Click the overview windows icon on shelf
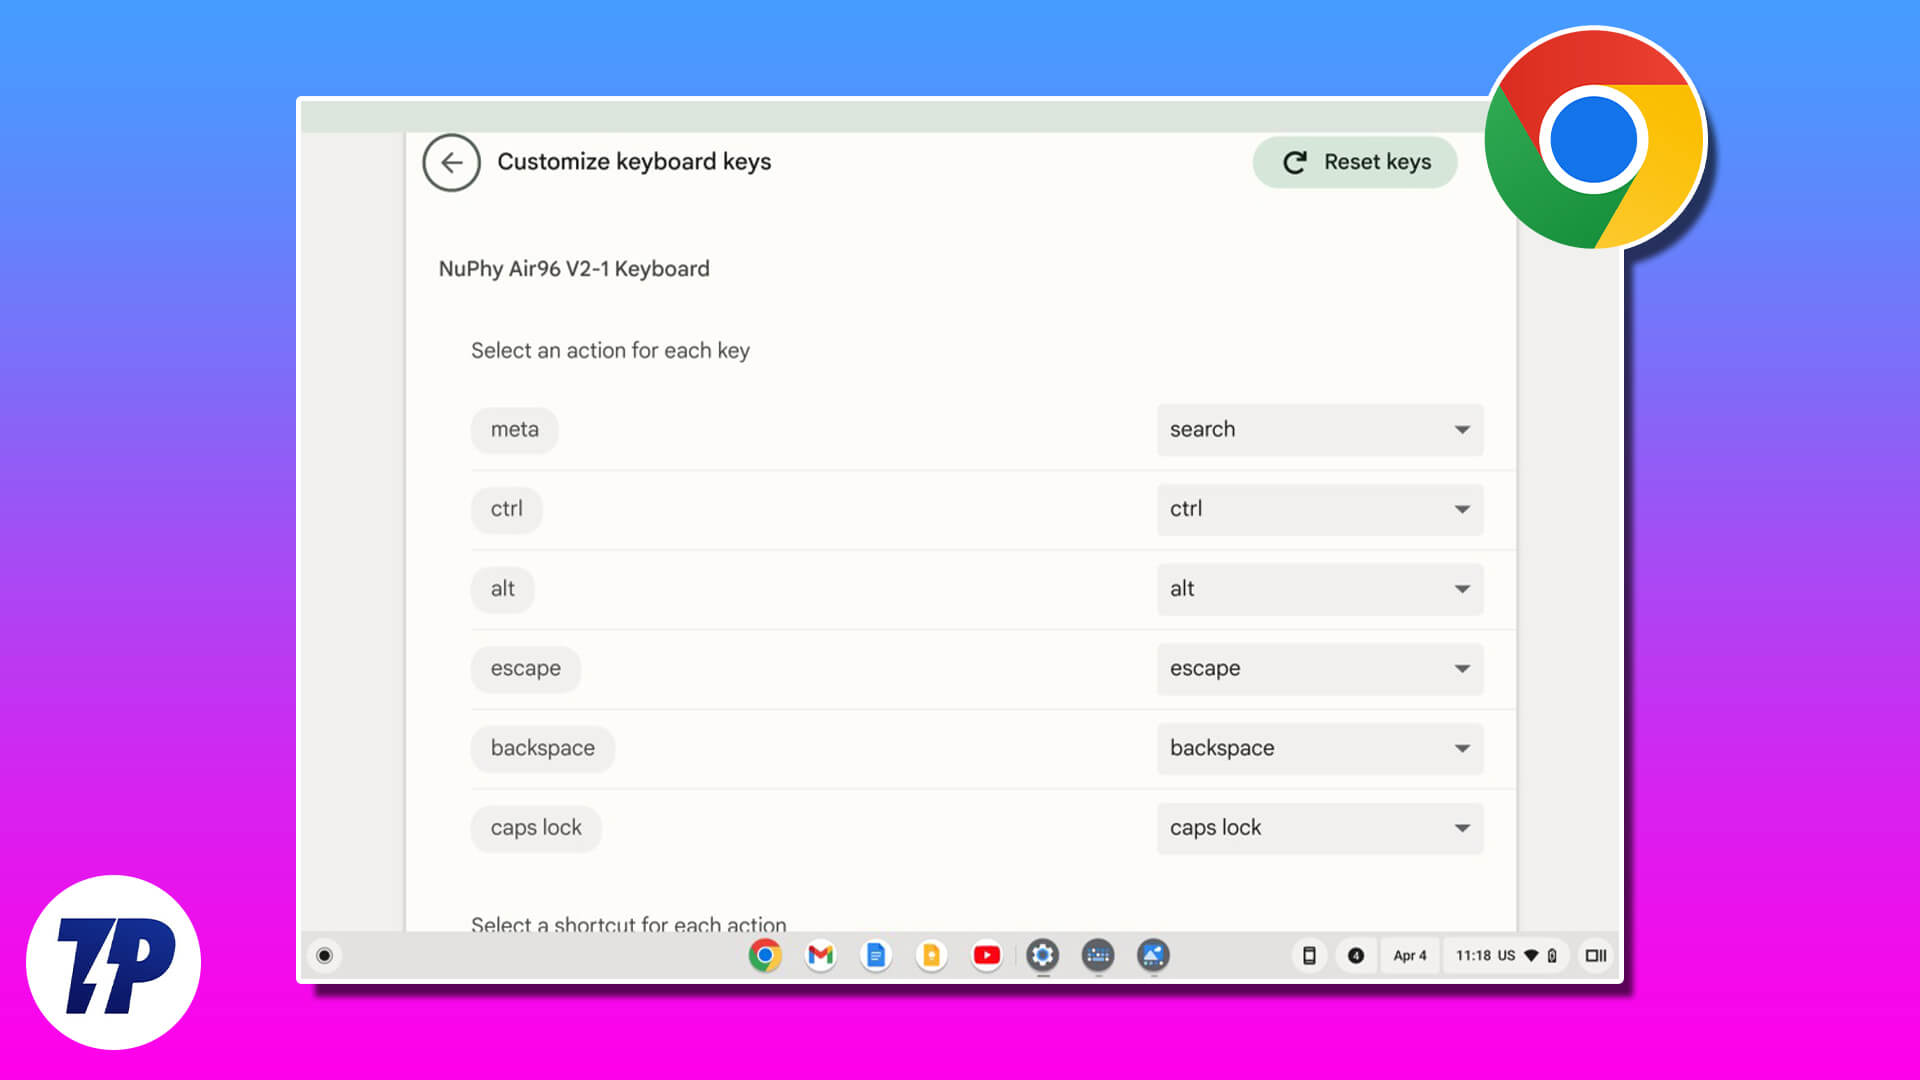 pos(1596,956)
